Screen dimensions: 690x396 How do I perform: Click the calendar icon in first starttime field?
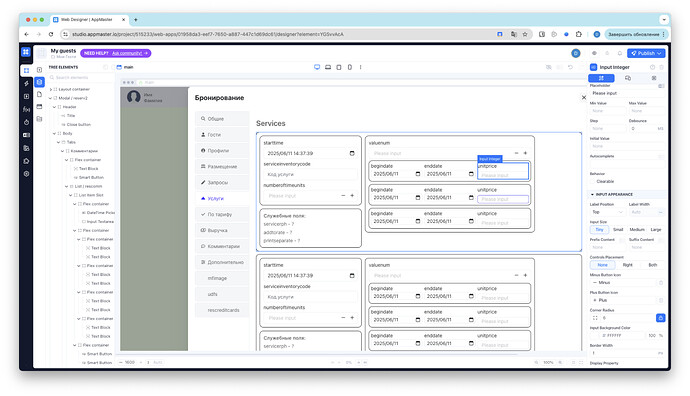click(x=352, y=153)
